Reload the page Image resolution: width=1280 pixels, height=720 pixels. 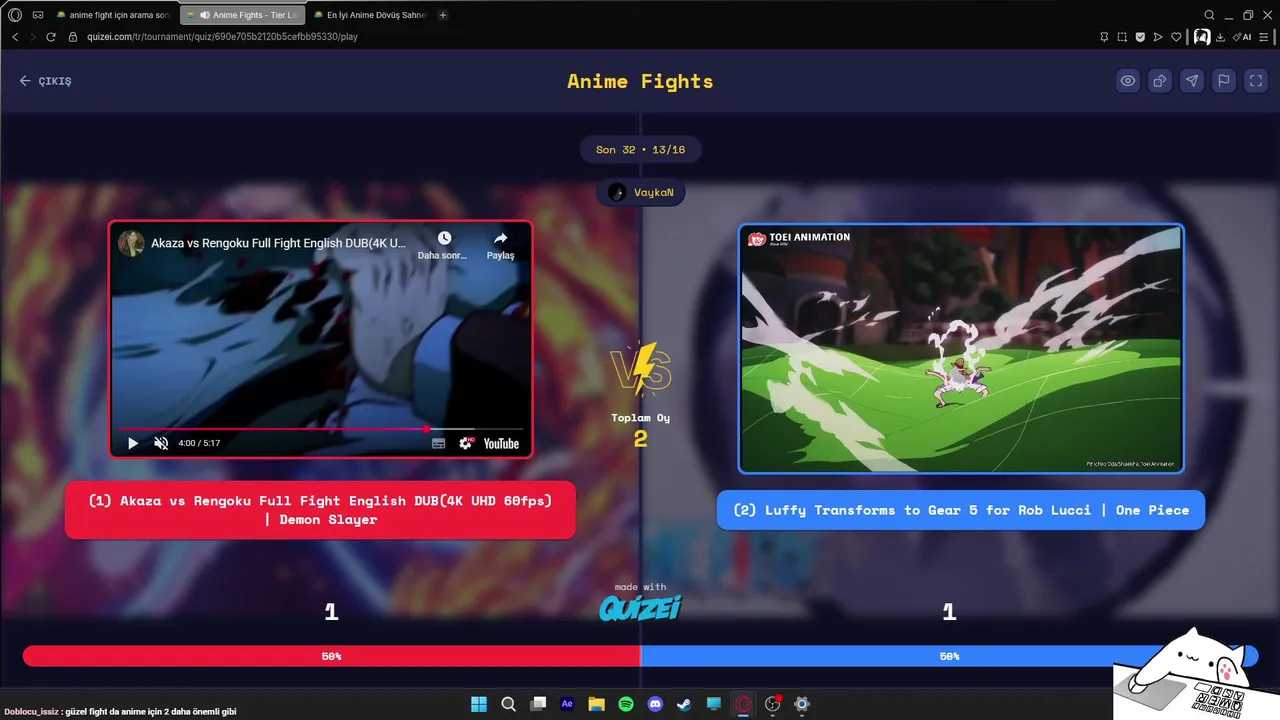pos(51,37)
